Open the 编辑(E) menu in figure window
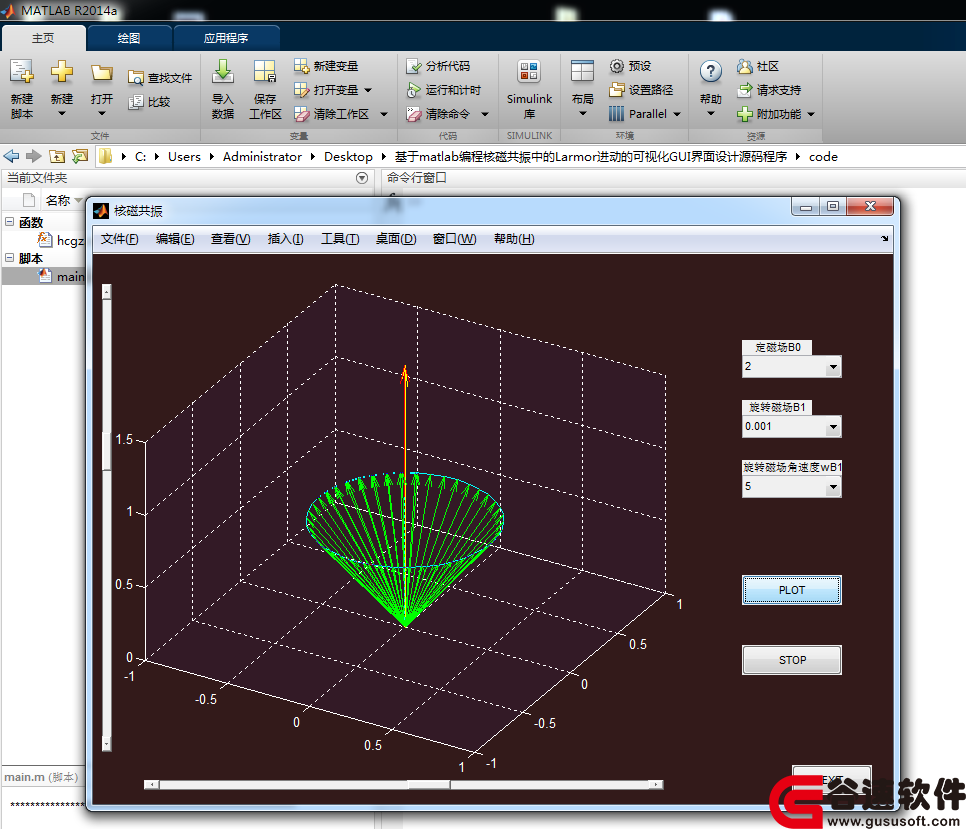This screenshot has height=829, width=966. point(175,239)
